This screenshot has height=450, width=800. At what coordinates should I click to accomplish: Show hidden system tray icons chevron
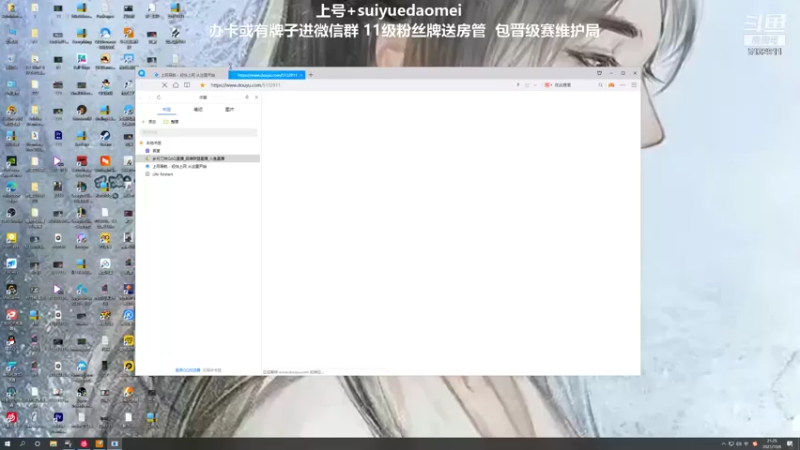(723, 444)
